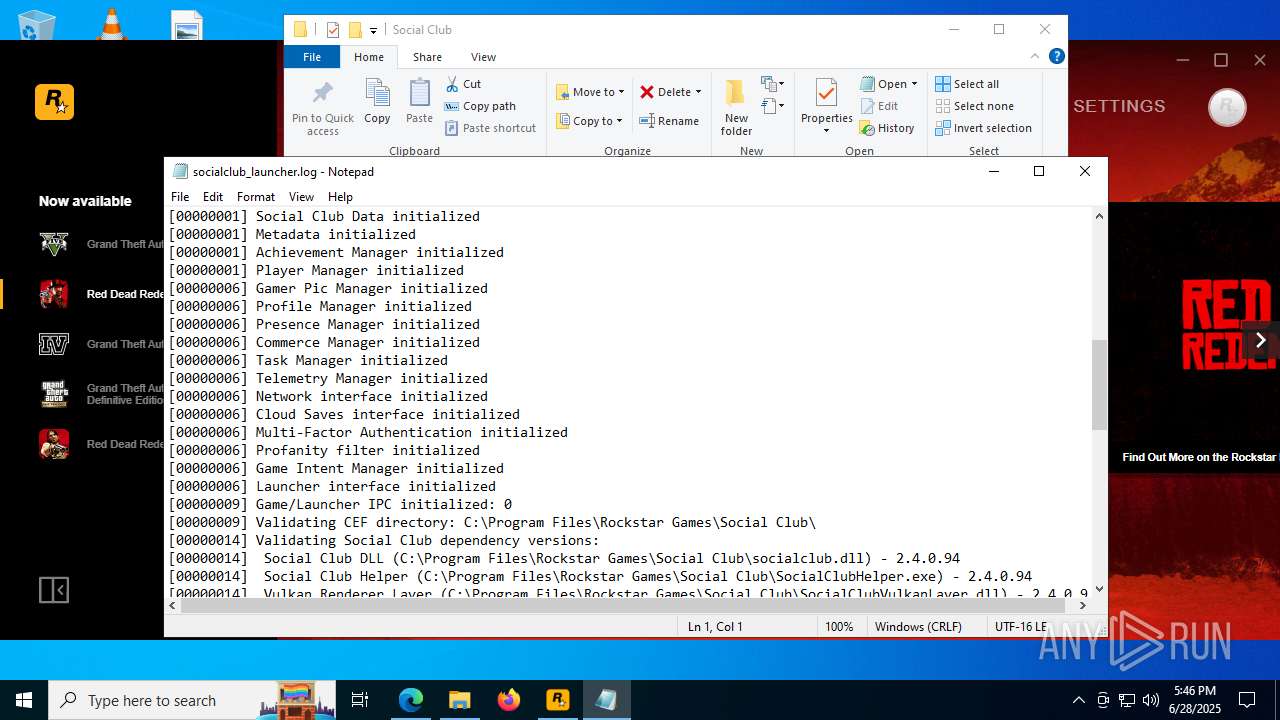Viewport: 1280px width, 720px height.
Task: Show hidden system tray icons
Action: coord(1078,700)
